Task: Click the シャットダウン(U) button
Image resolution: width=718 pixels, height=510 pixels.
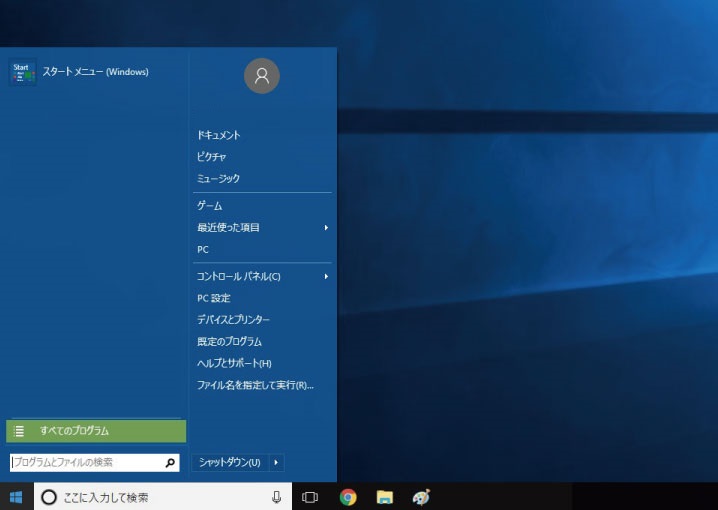Action: 230,463
